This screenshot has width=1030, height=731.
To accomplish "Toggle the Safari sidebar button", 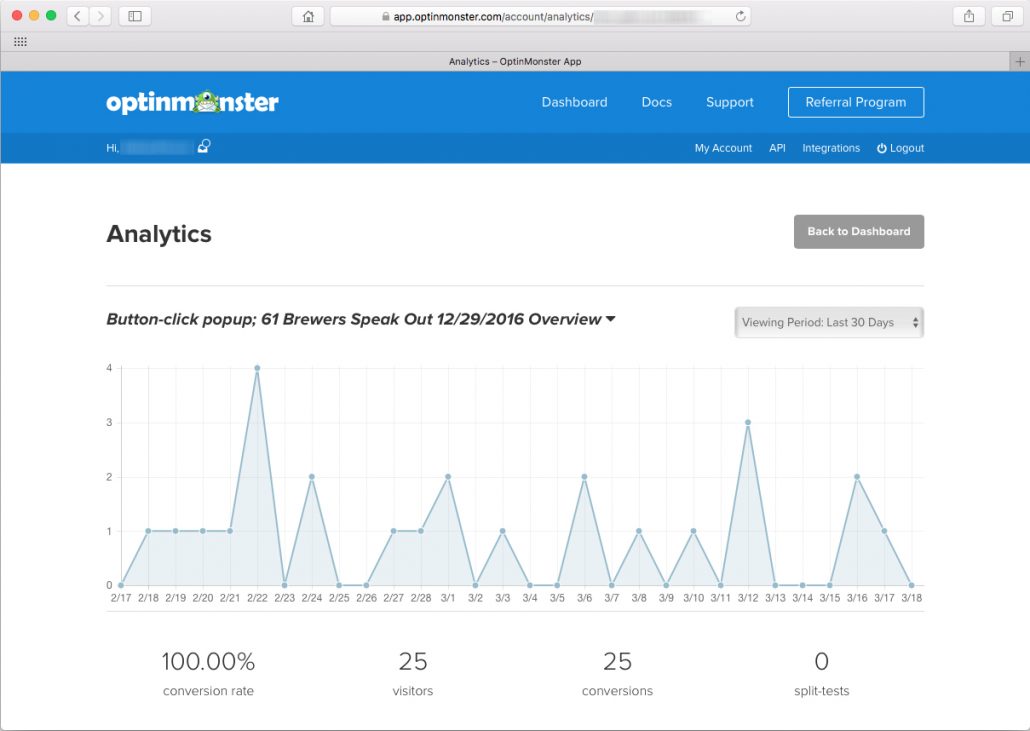I will pos(135,16).
